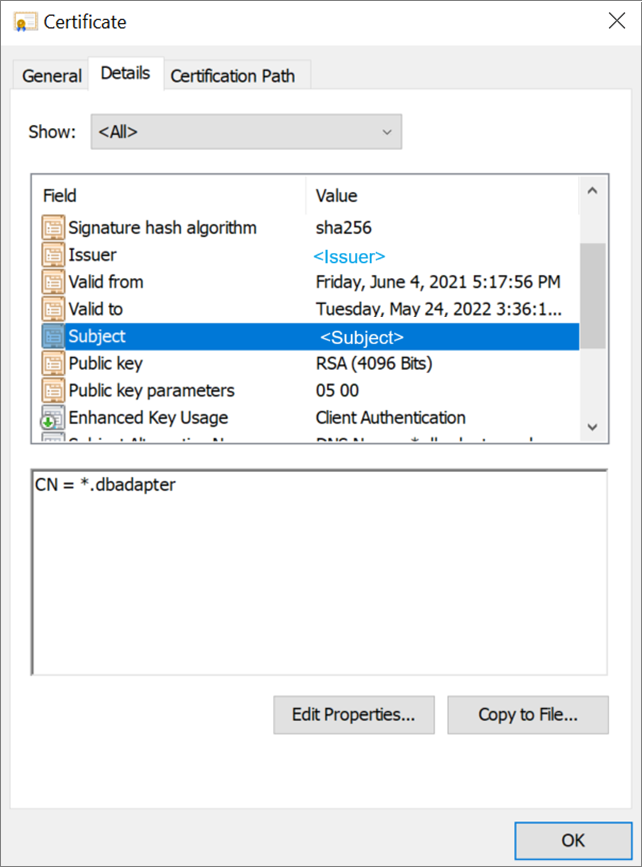
Task: Click the icon beside the Issuer field
Action: (53, 255)
